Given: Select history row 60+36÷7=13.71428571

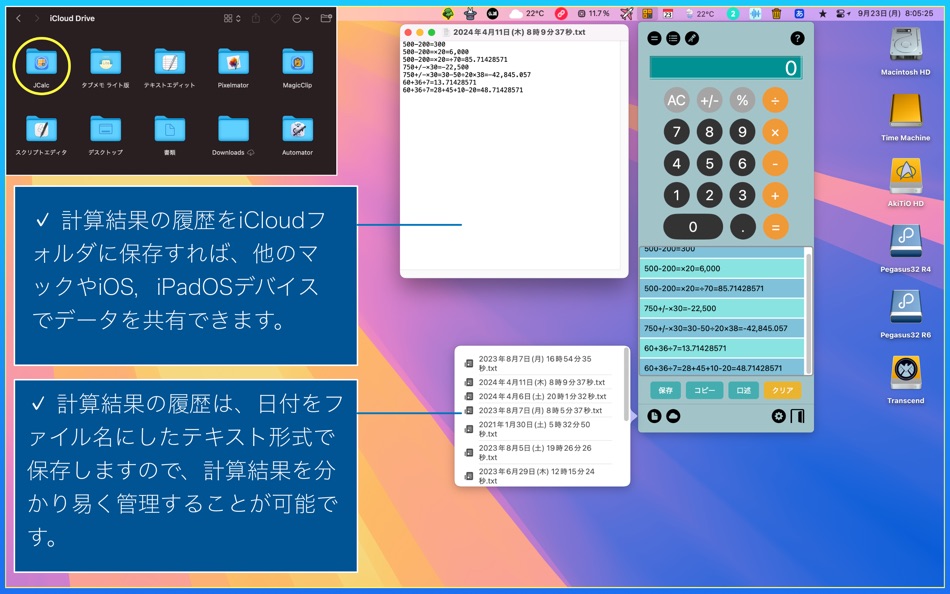Looking at the screenshot, I should pyautogui.click(x=722, y=348).
